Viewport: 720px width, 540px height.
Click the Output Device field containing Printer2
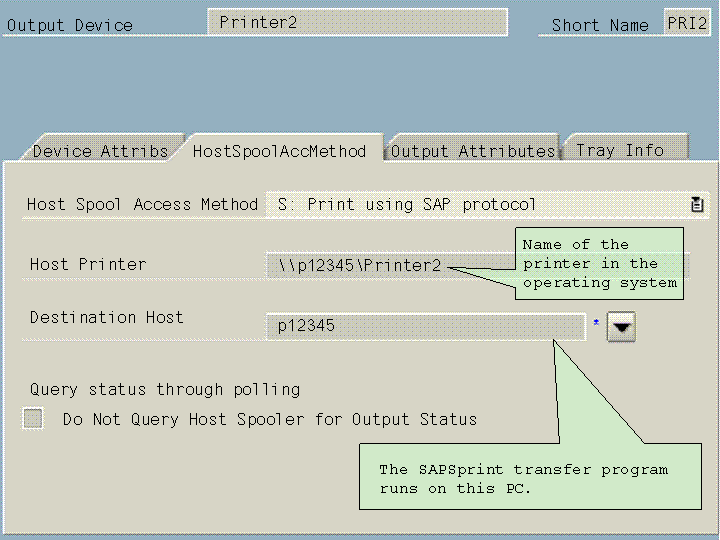357,22
